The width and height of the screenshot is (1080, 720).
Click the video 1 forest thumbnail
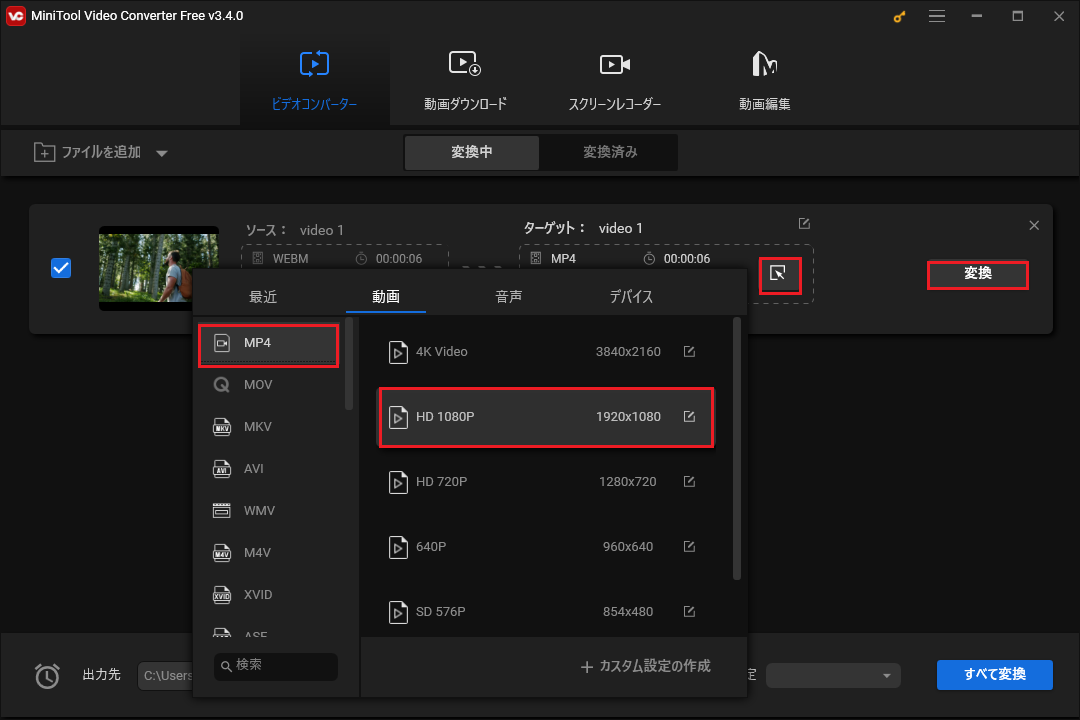(x=158, y=268)
